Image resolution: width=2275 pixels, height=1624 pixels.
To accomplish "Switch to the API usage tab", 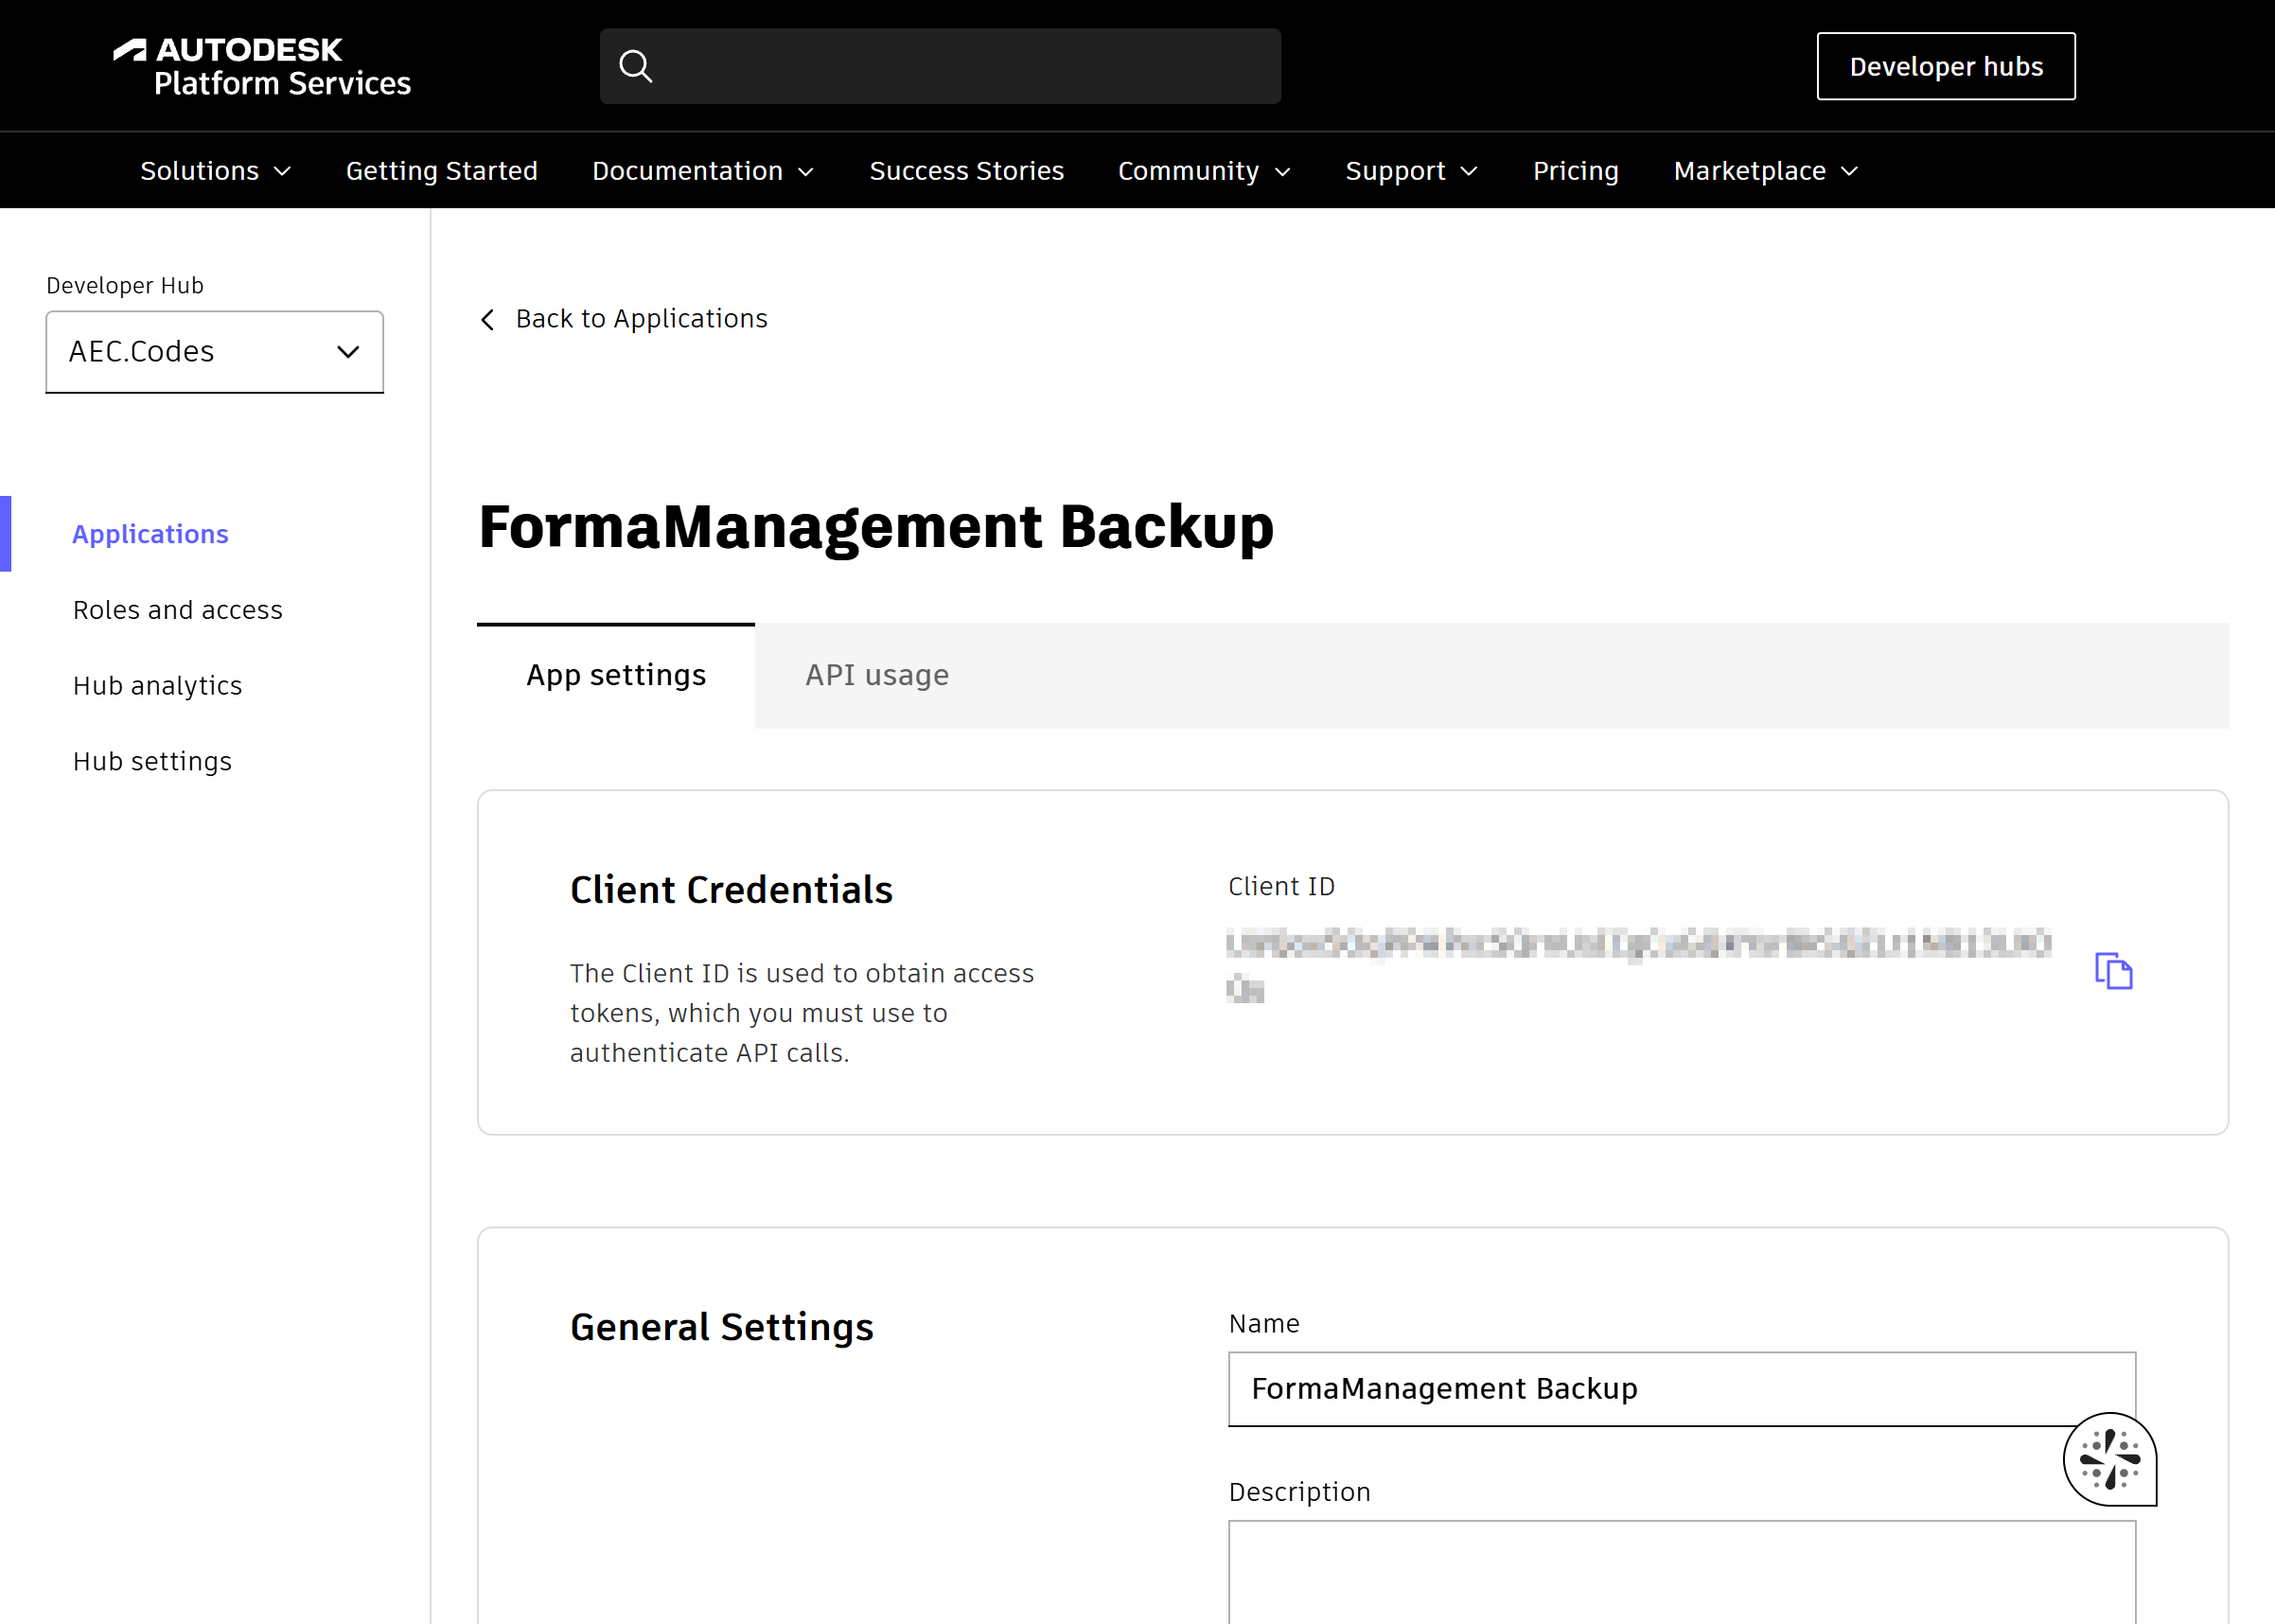I will [877, 676].
